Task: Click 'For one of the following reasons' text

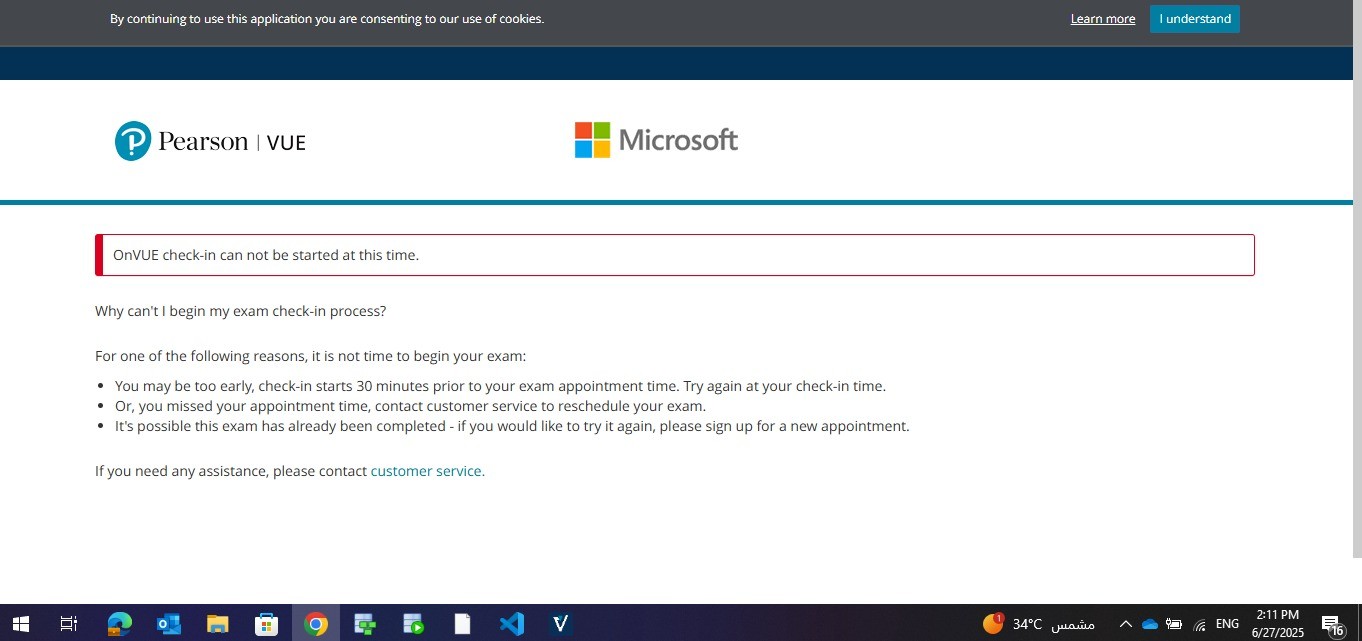Action: (310, 356)
